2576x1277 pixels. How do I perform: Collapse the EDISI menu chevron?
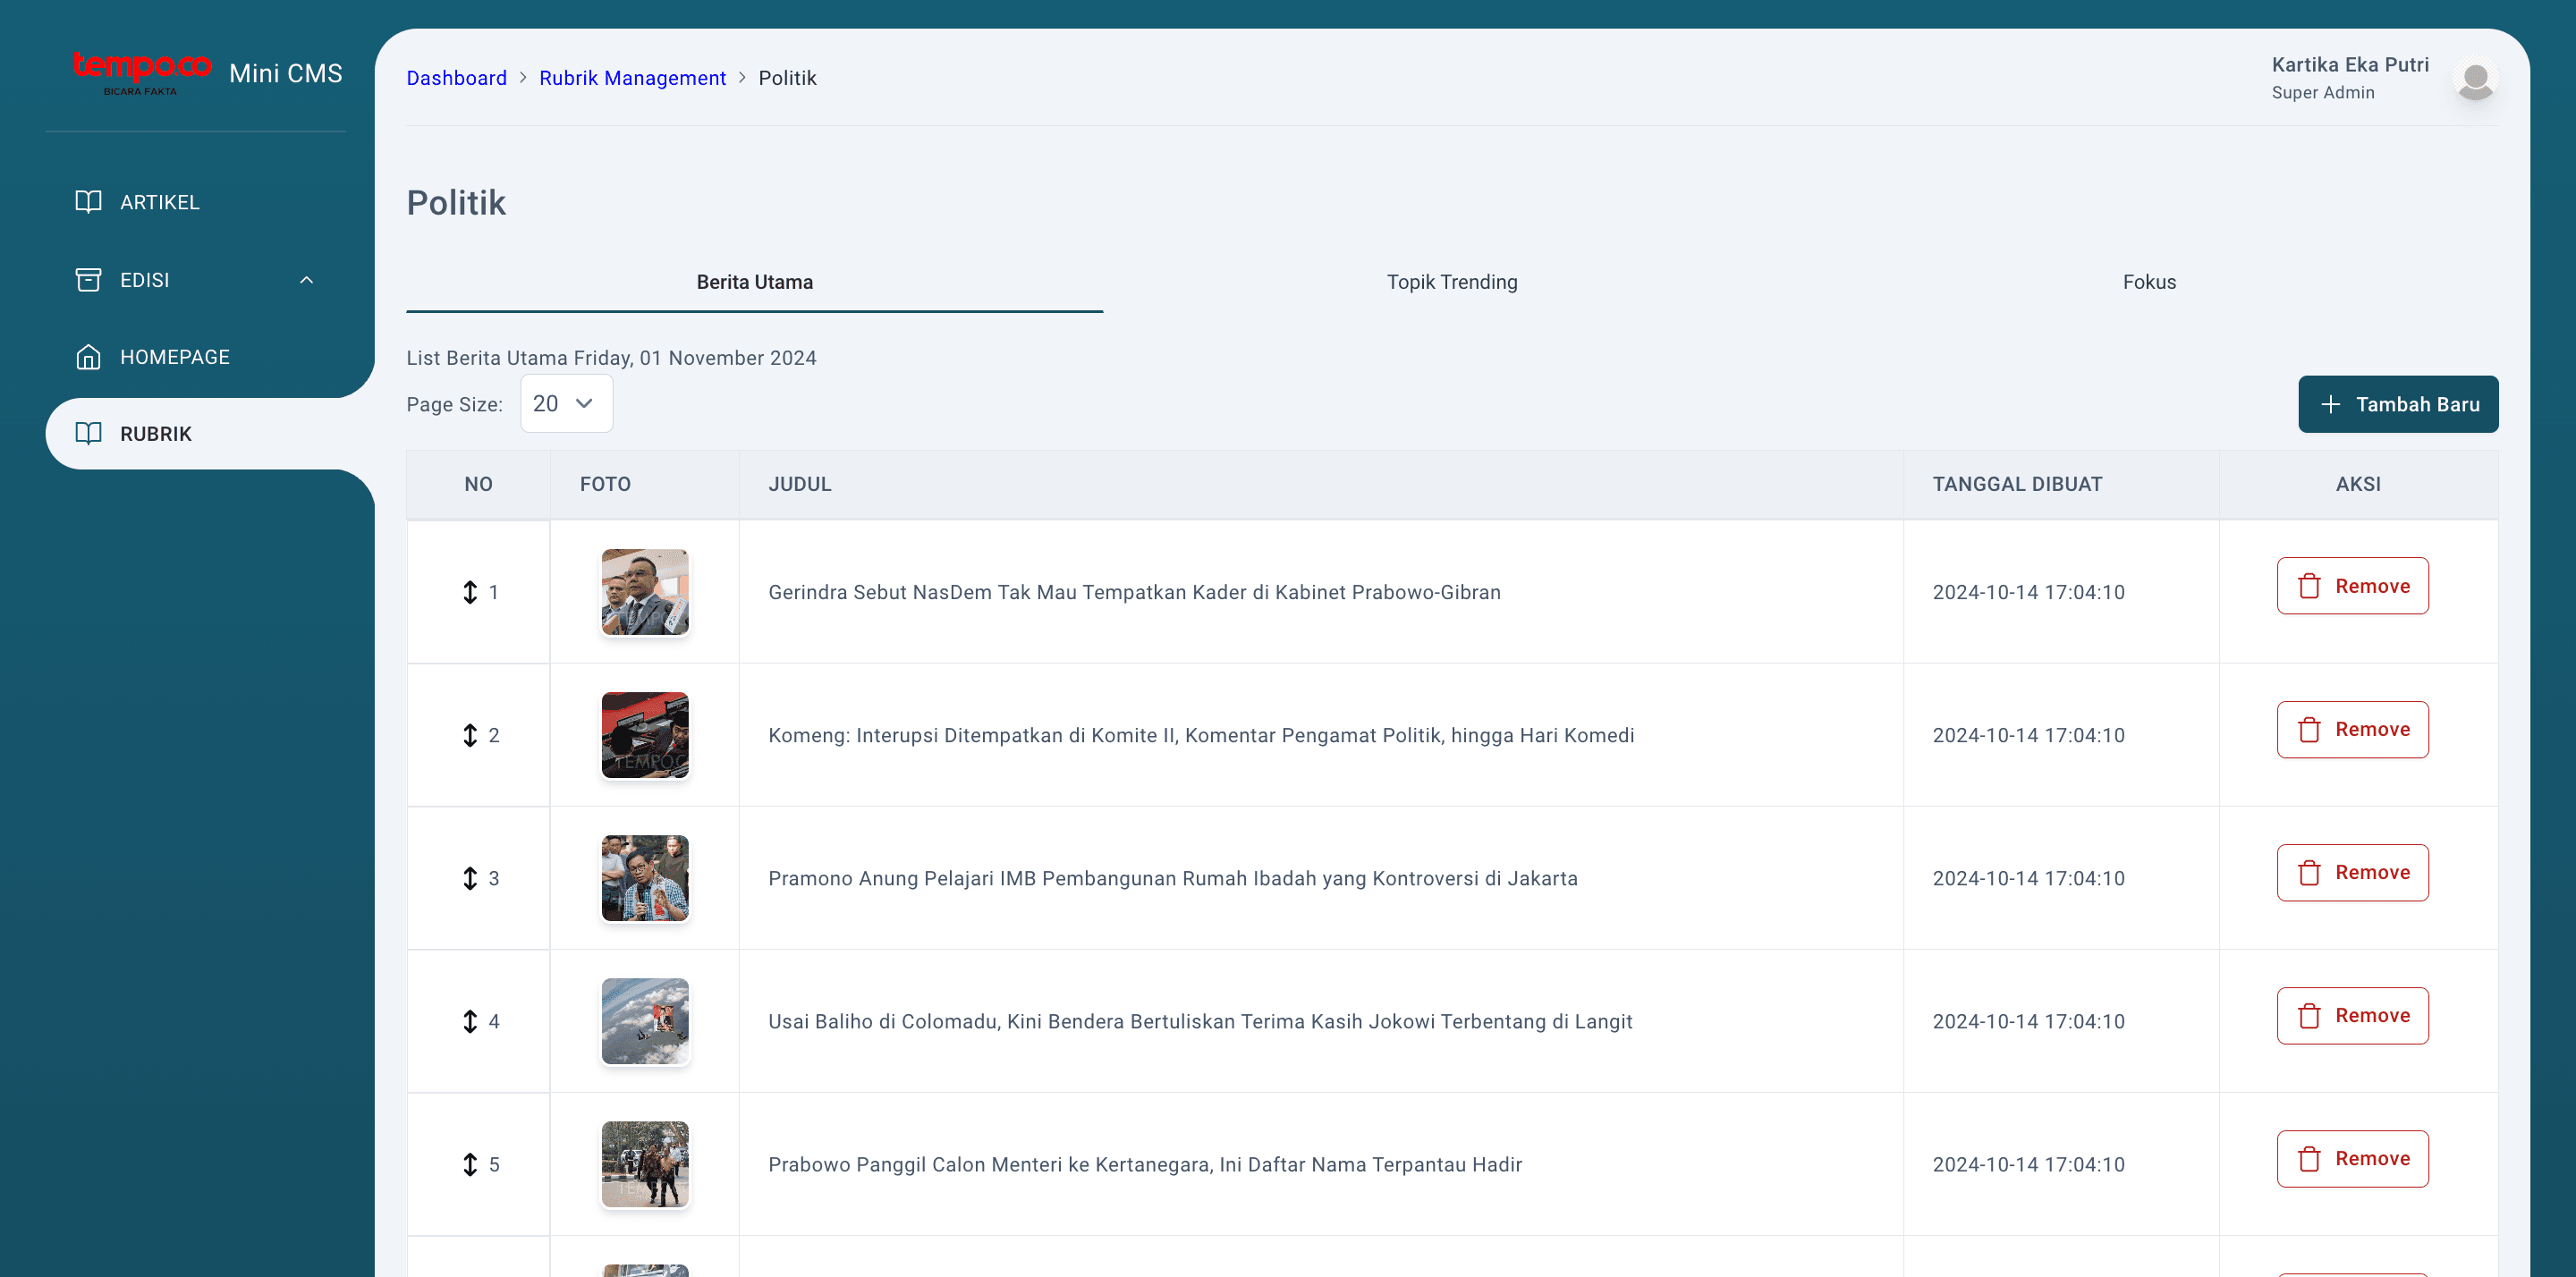[307, 280]
